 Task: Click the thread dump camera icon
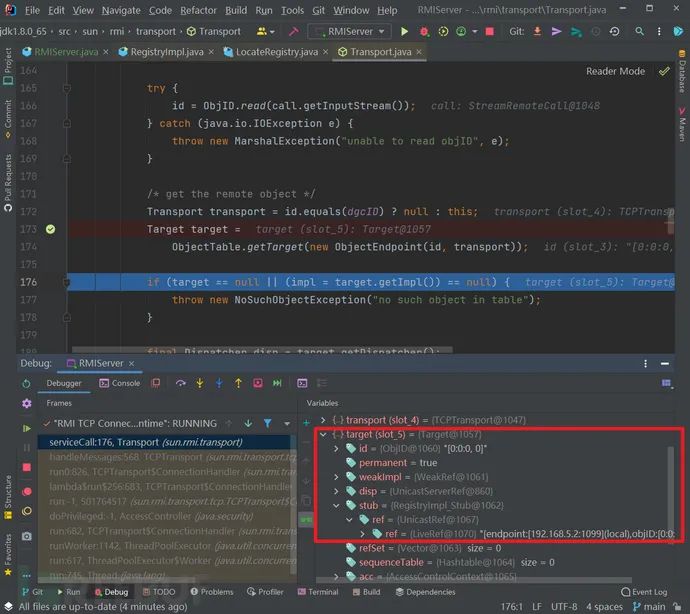(26, 536)
